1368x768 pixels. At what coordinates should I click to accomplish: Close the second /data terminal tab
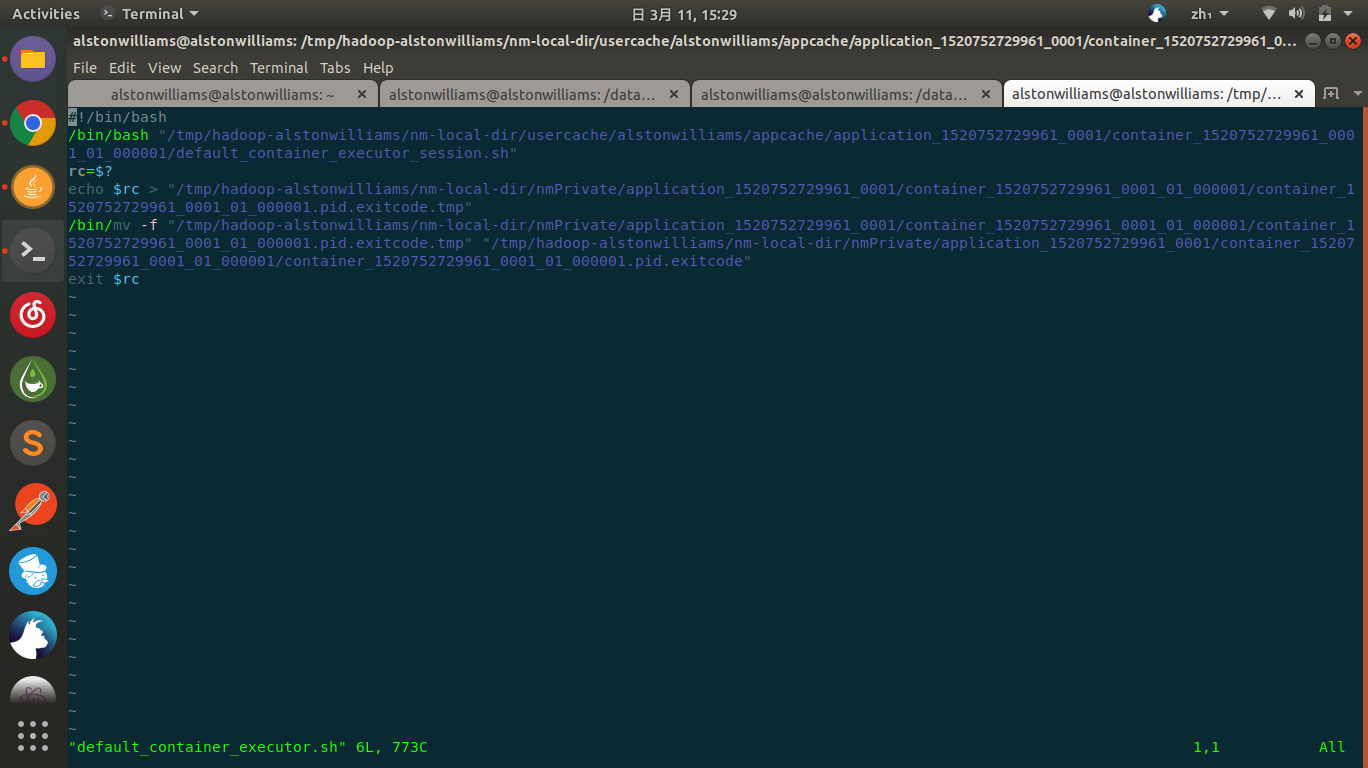(985, 92)
